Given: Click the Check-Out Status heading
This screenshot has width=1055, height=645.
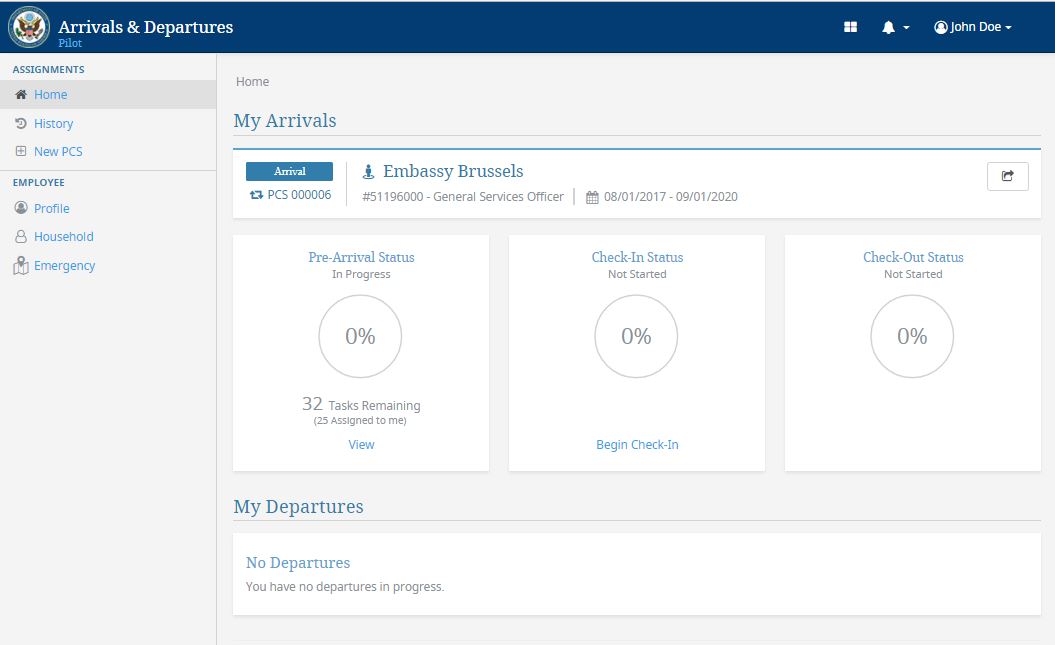Looking at the screenshot, I should (x=913, y=257).
